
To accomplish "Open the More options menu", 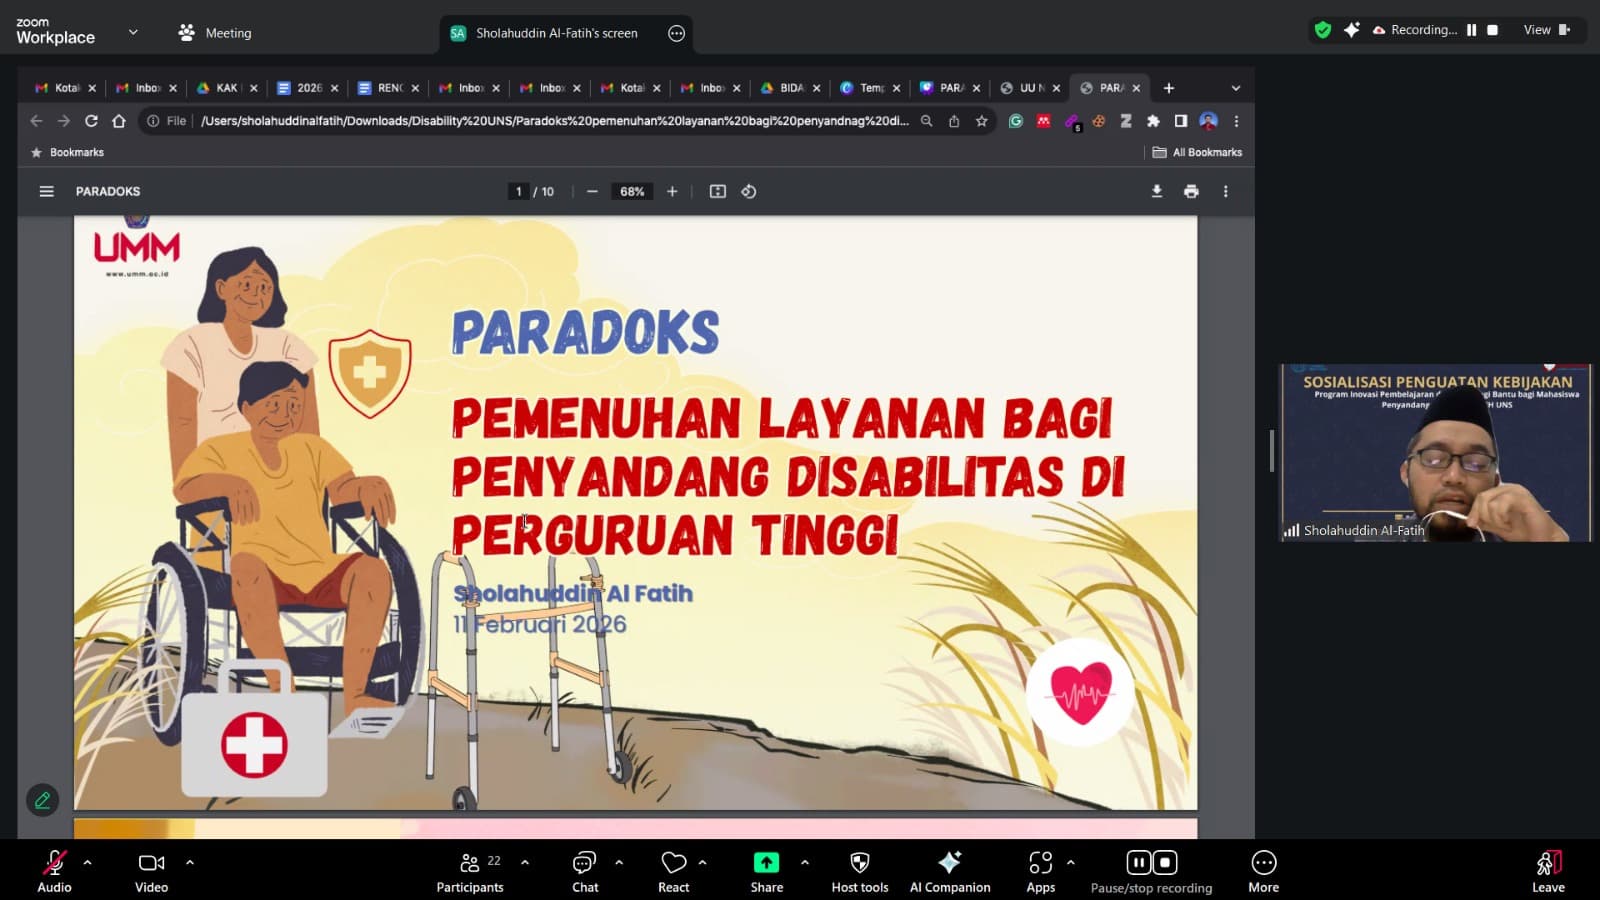I will pyautogui.click(x=1263, y=871).
